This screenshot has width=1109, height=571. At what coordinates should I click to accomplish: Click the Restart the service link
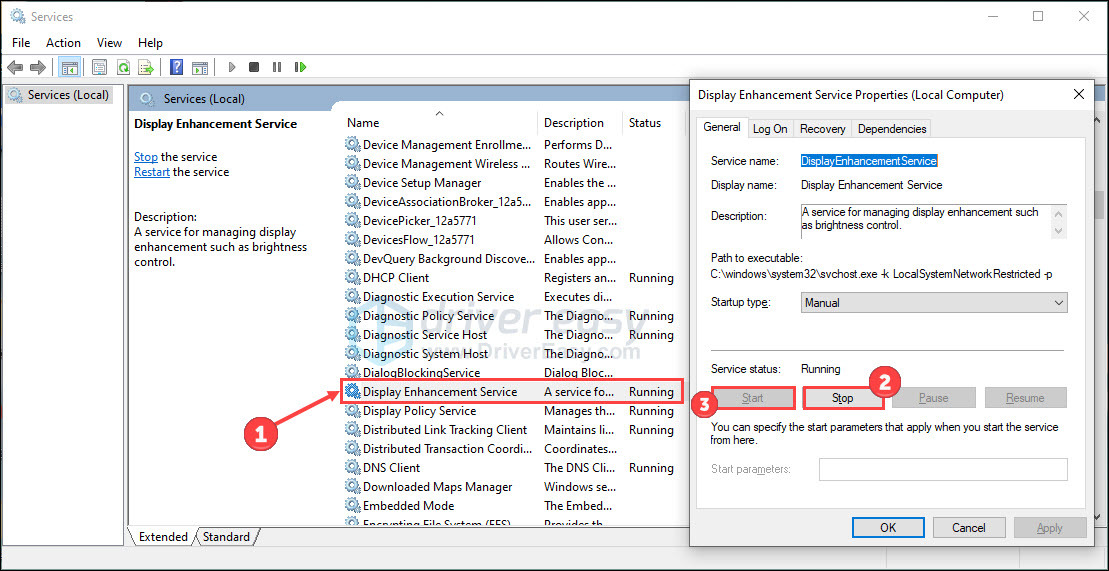[x=152, y=172]
